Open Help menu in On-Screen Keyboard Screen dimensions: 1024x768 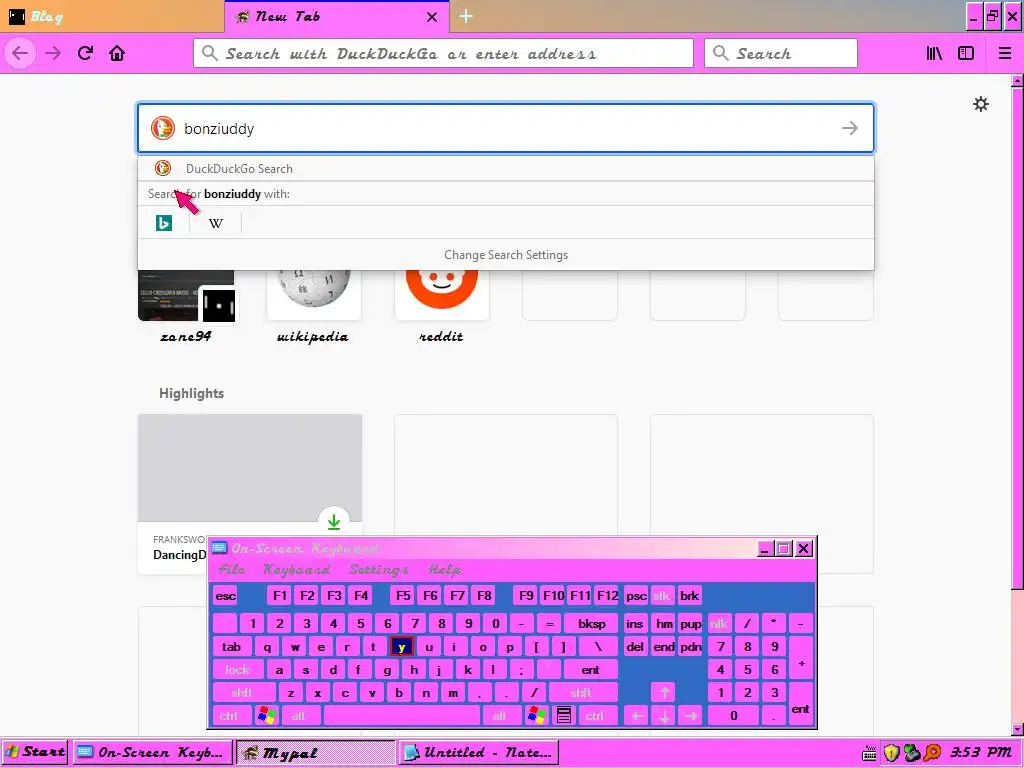click(444, 569)
